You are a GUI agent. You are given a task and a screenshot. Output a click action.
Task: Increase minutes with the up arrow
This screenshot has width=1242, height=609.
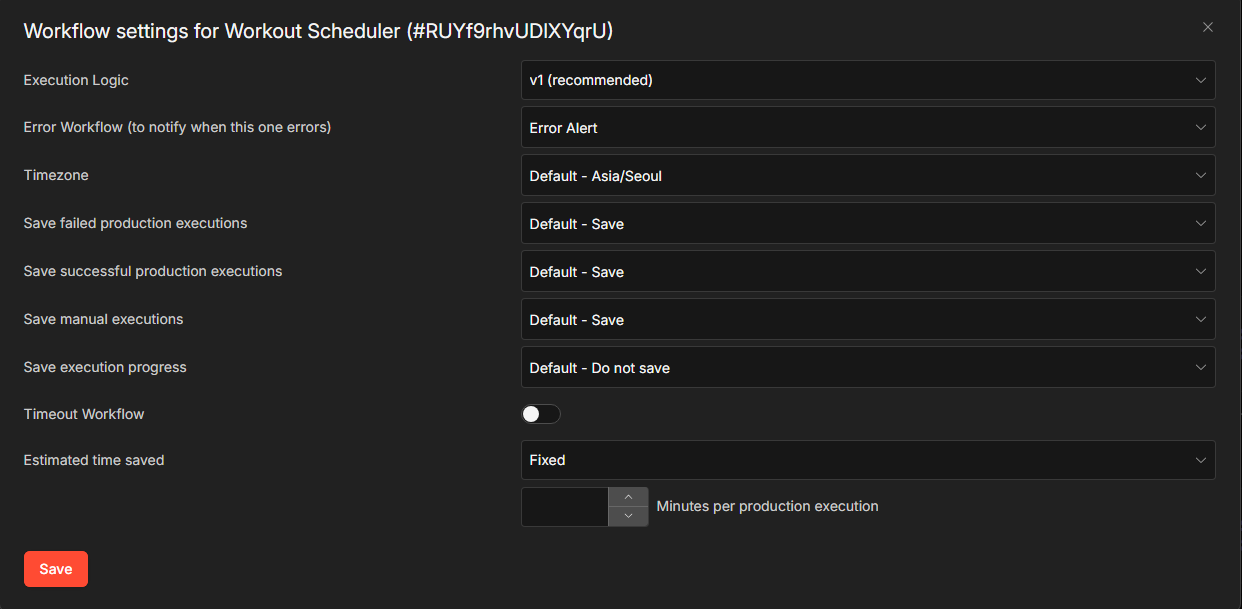click(628, 497)
